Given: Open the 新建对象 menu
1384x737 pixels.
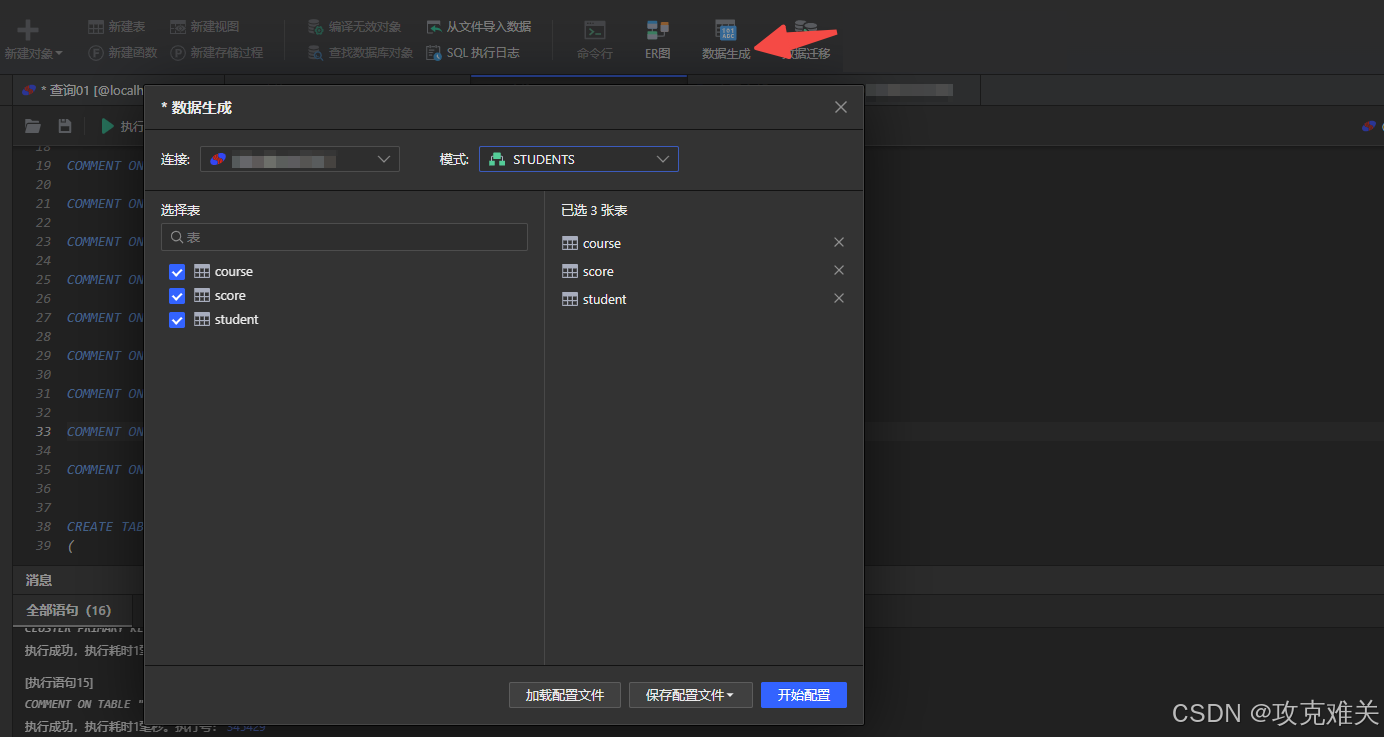Looking at the screenshot, I should click(33, 38).
